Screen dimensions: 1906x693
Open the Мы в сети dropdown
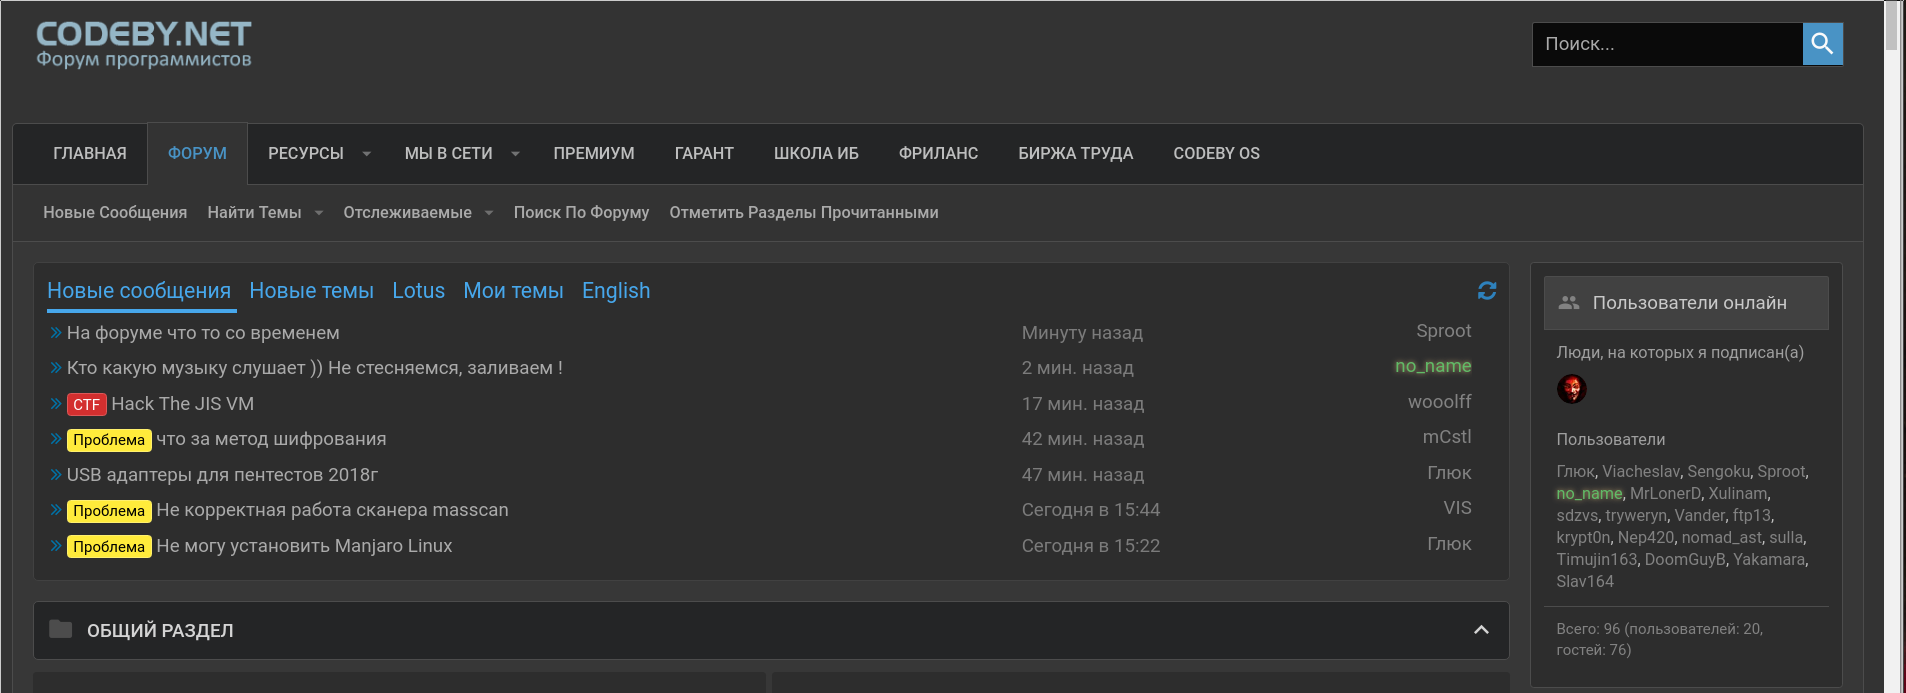pyautogui.click(x=515, y=154)
